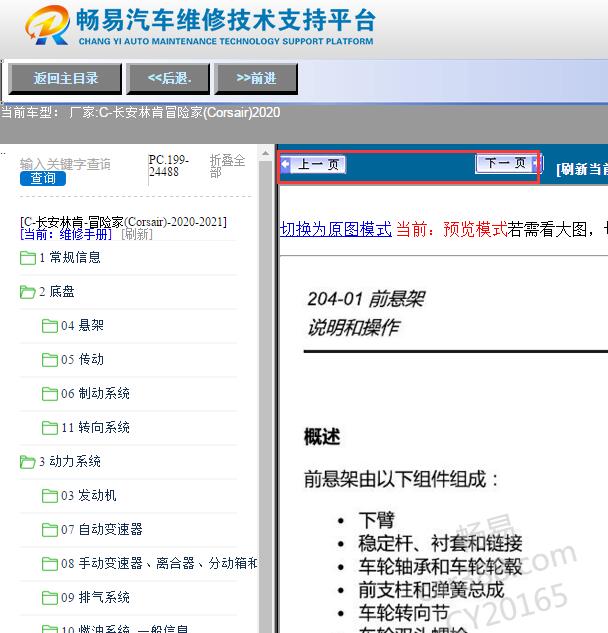Open 05 传动 section
The image size is (608, 633).
tap(82, 359)
